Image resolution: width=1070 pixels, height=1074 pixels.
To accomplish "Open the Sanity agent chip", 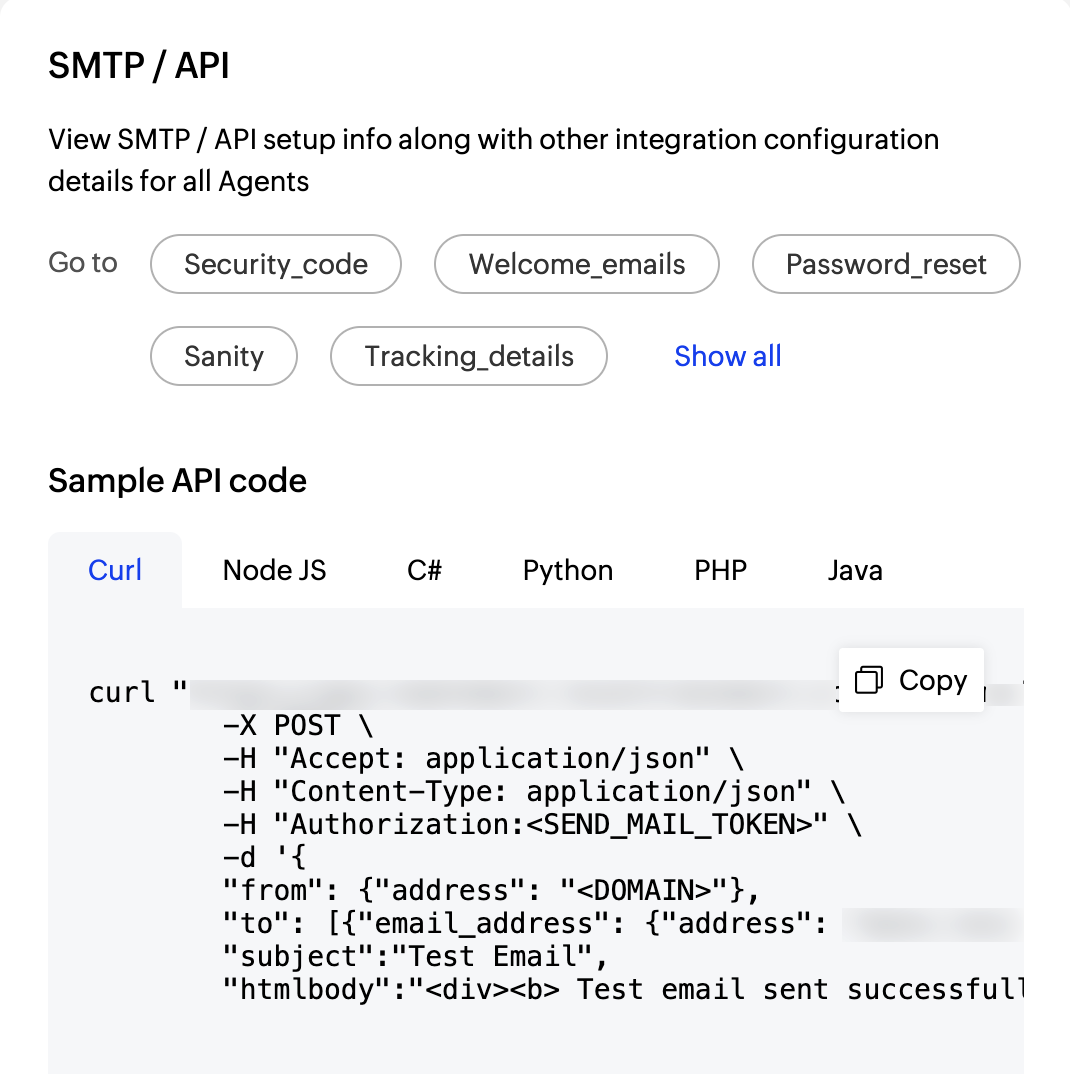I will pyautogui.click(x=224, y=356).
